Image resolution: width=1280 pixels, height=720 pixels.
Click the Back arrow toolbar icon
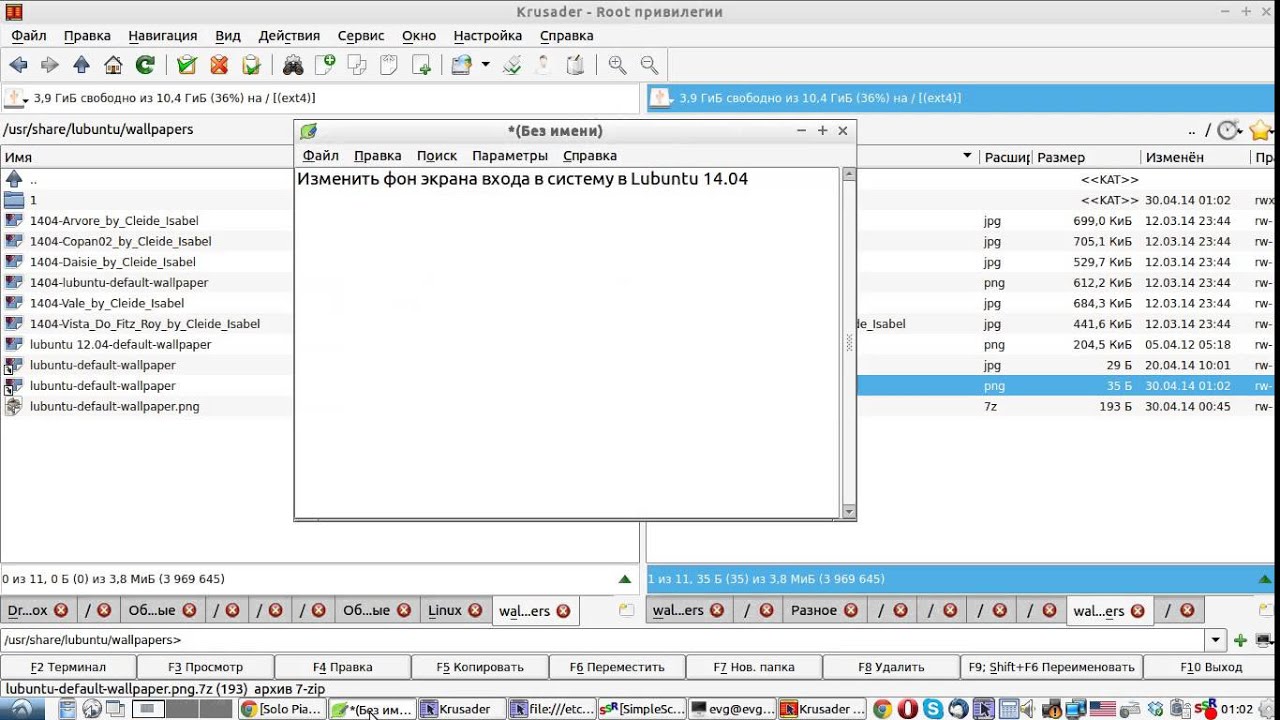18,65
